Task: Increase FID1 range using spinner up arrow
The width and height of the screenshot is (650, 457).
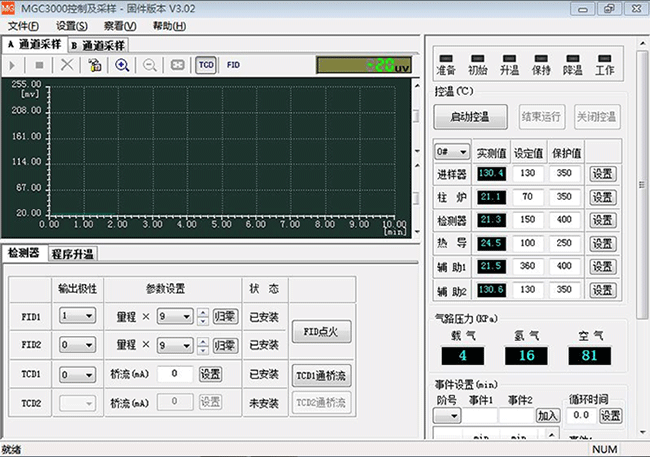Action: coord(203,311)
